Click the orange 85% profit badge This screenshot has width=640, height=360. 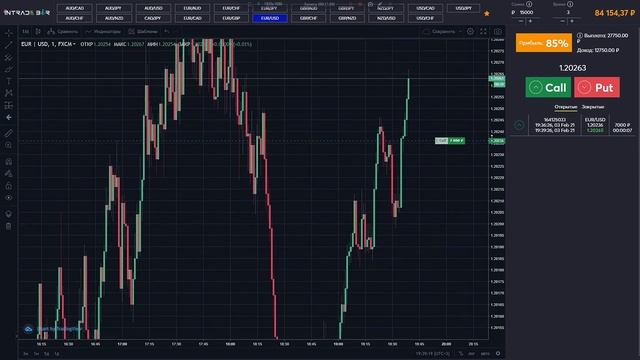pyautogui.click(x=544, y=43)
